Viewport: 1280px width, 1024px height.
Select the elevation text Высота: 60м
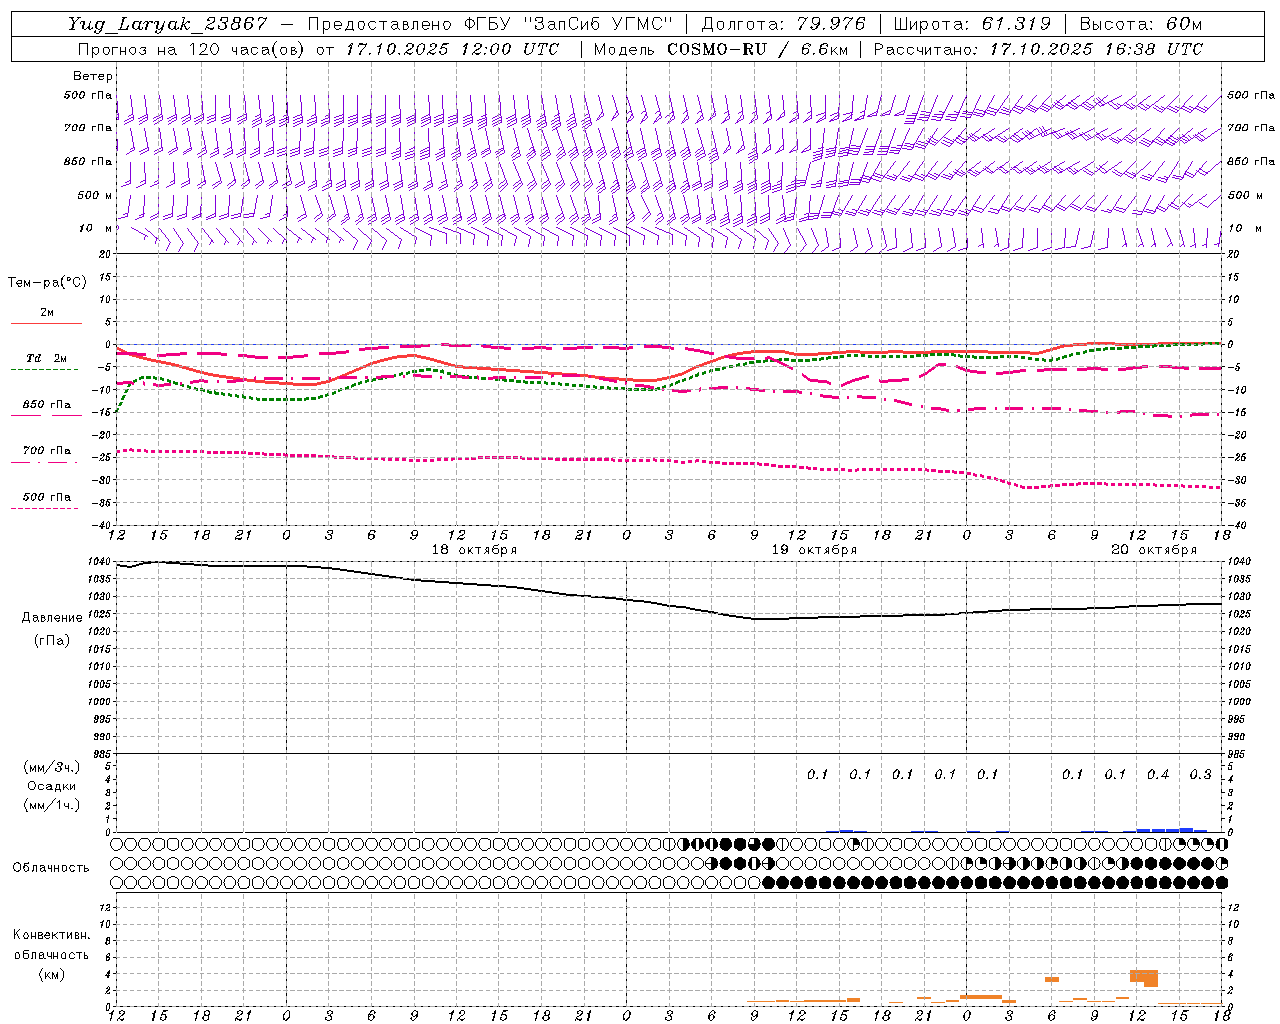[1141, 24]
